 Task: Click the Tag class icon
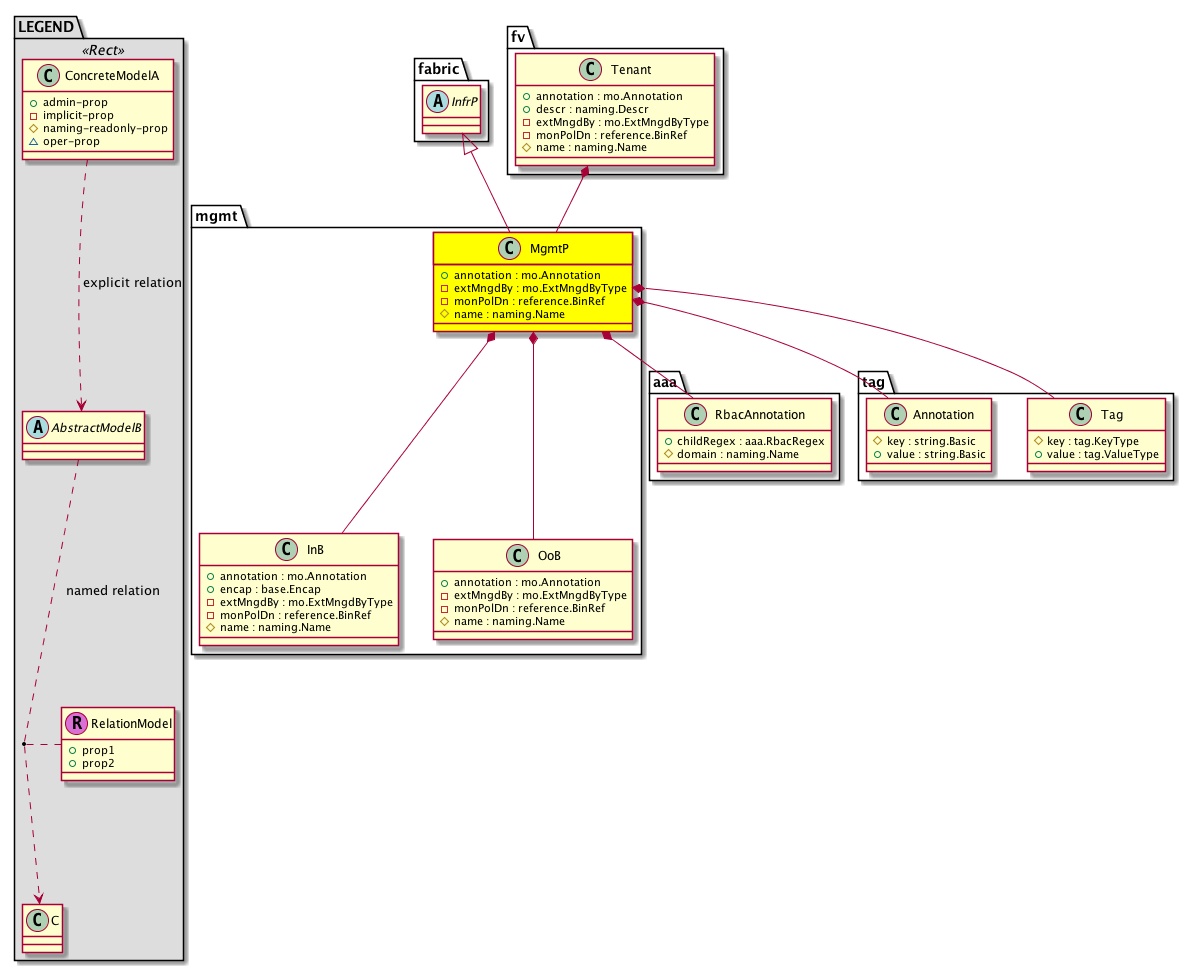(x=1080, y=414)
